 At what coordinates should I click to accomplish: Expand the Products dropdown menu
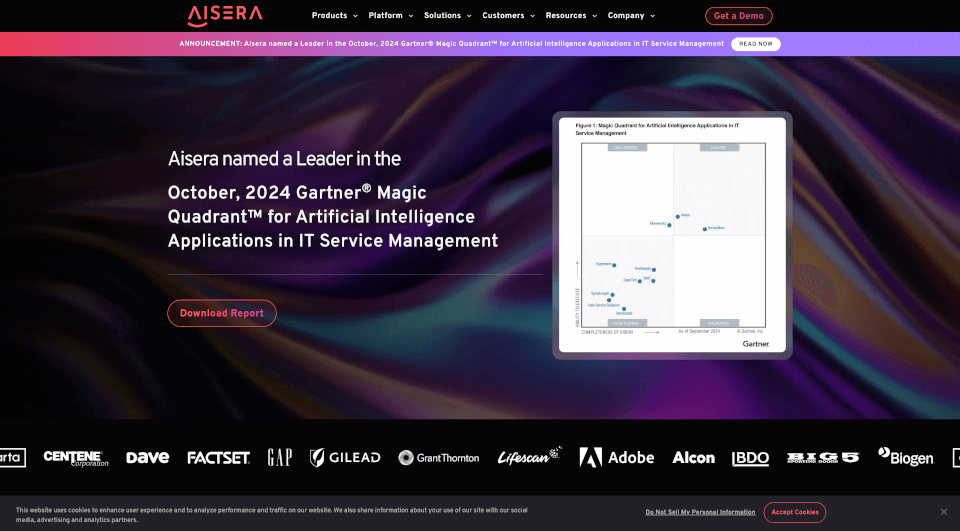pos(334,16)
